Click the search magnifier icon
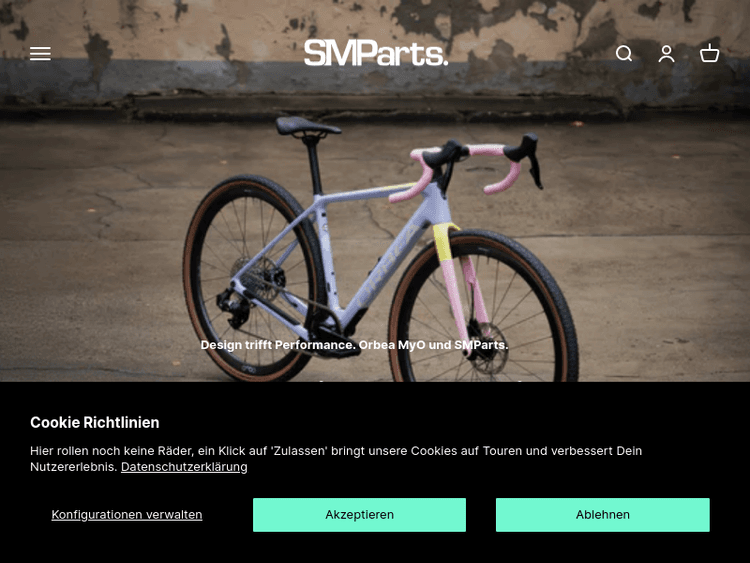Screen dimensions: 750x563 coord(624,54)
